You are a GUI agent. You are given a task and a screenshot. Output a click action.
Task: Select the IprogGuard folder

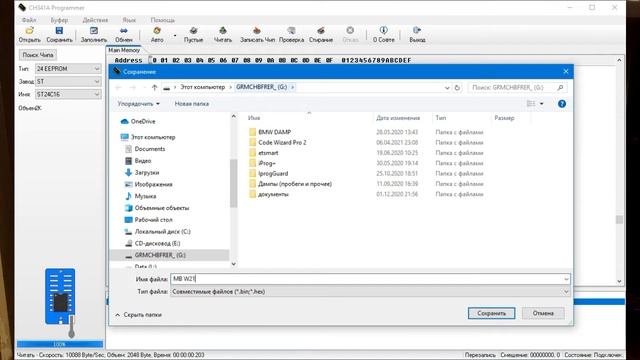click(268, 173)
